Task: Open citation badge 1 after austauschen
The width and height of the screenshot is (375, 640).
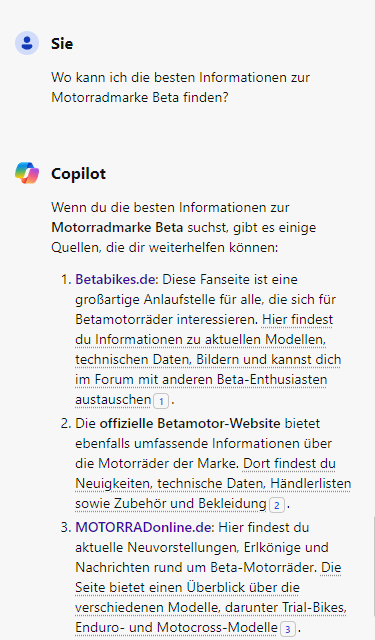Action: [161, 401]
